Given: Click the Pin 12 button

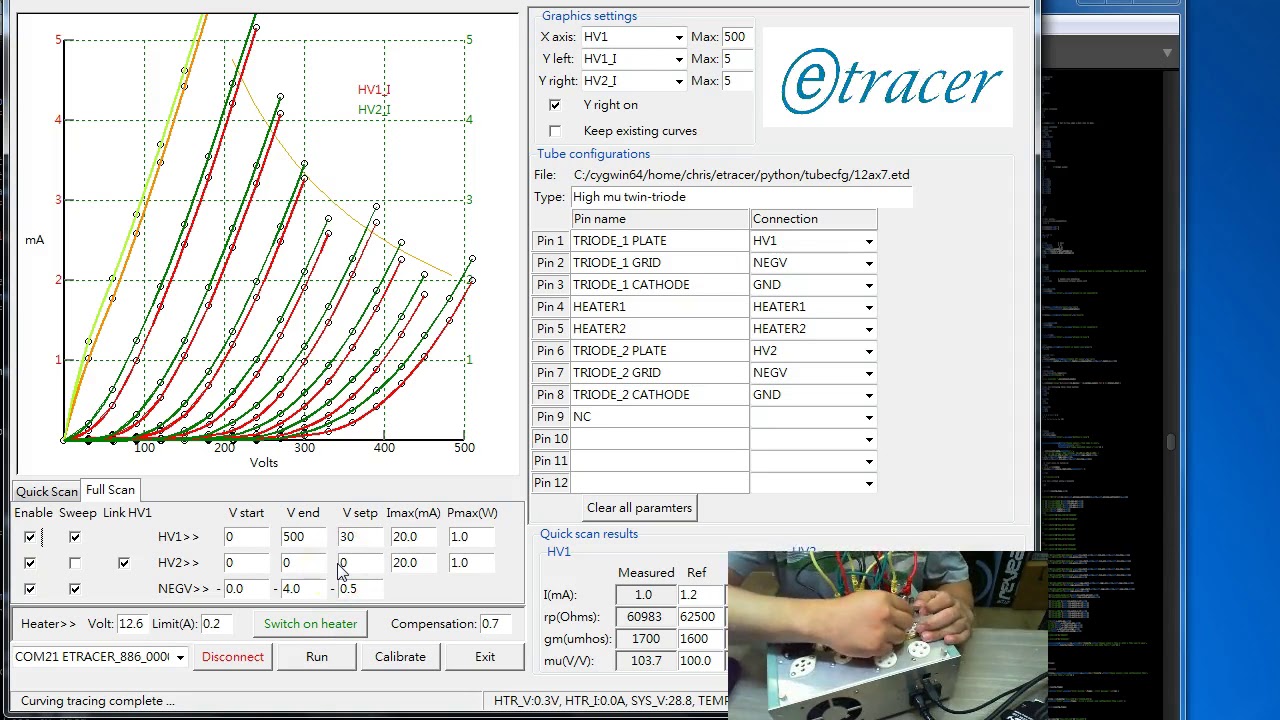Looking at the screenshot, I should click(x=550, y=483).
